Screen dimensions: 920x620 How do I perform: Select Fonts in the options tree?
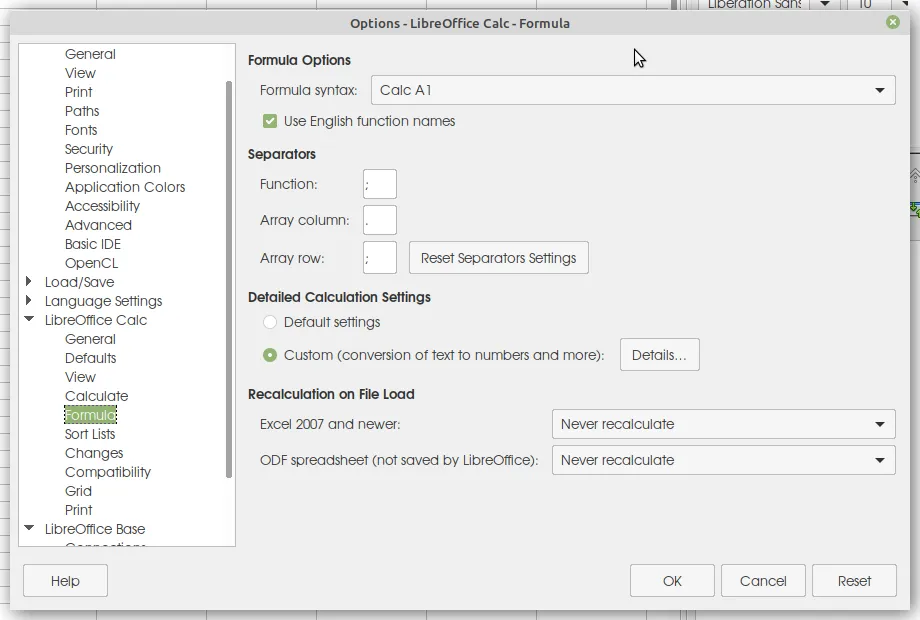point(81,130)
